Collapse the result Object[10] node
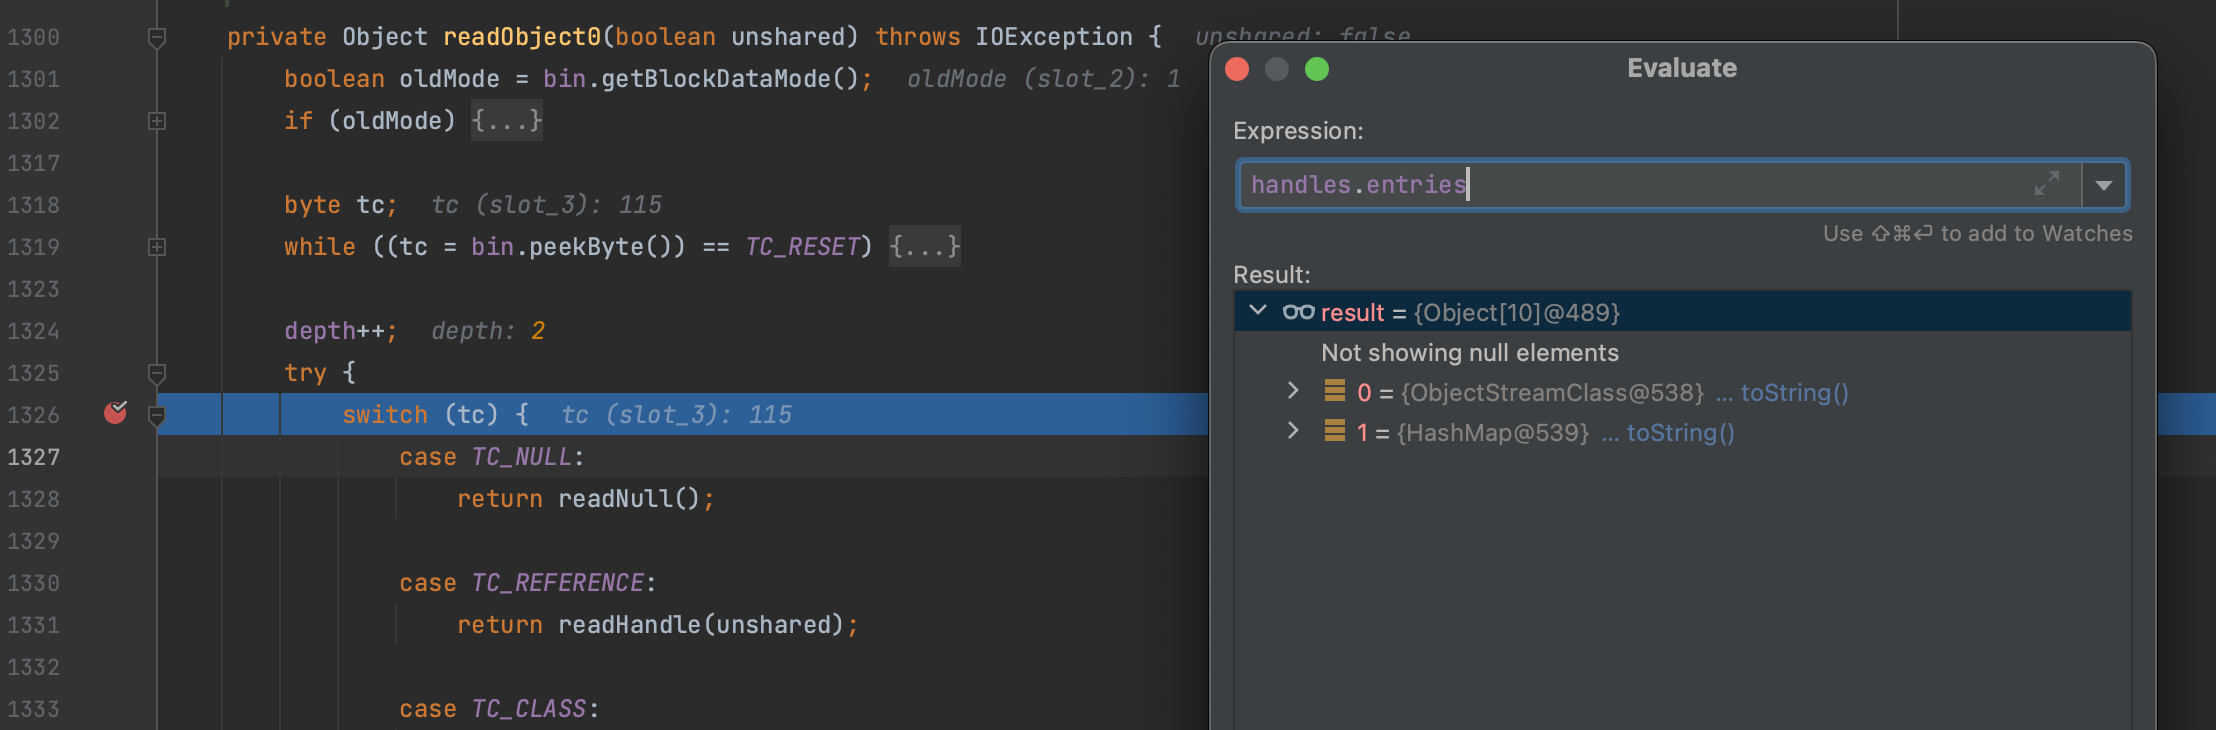The image size is (2216, 730). [x=1259, y=311]
